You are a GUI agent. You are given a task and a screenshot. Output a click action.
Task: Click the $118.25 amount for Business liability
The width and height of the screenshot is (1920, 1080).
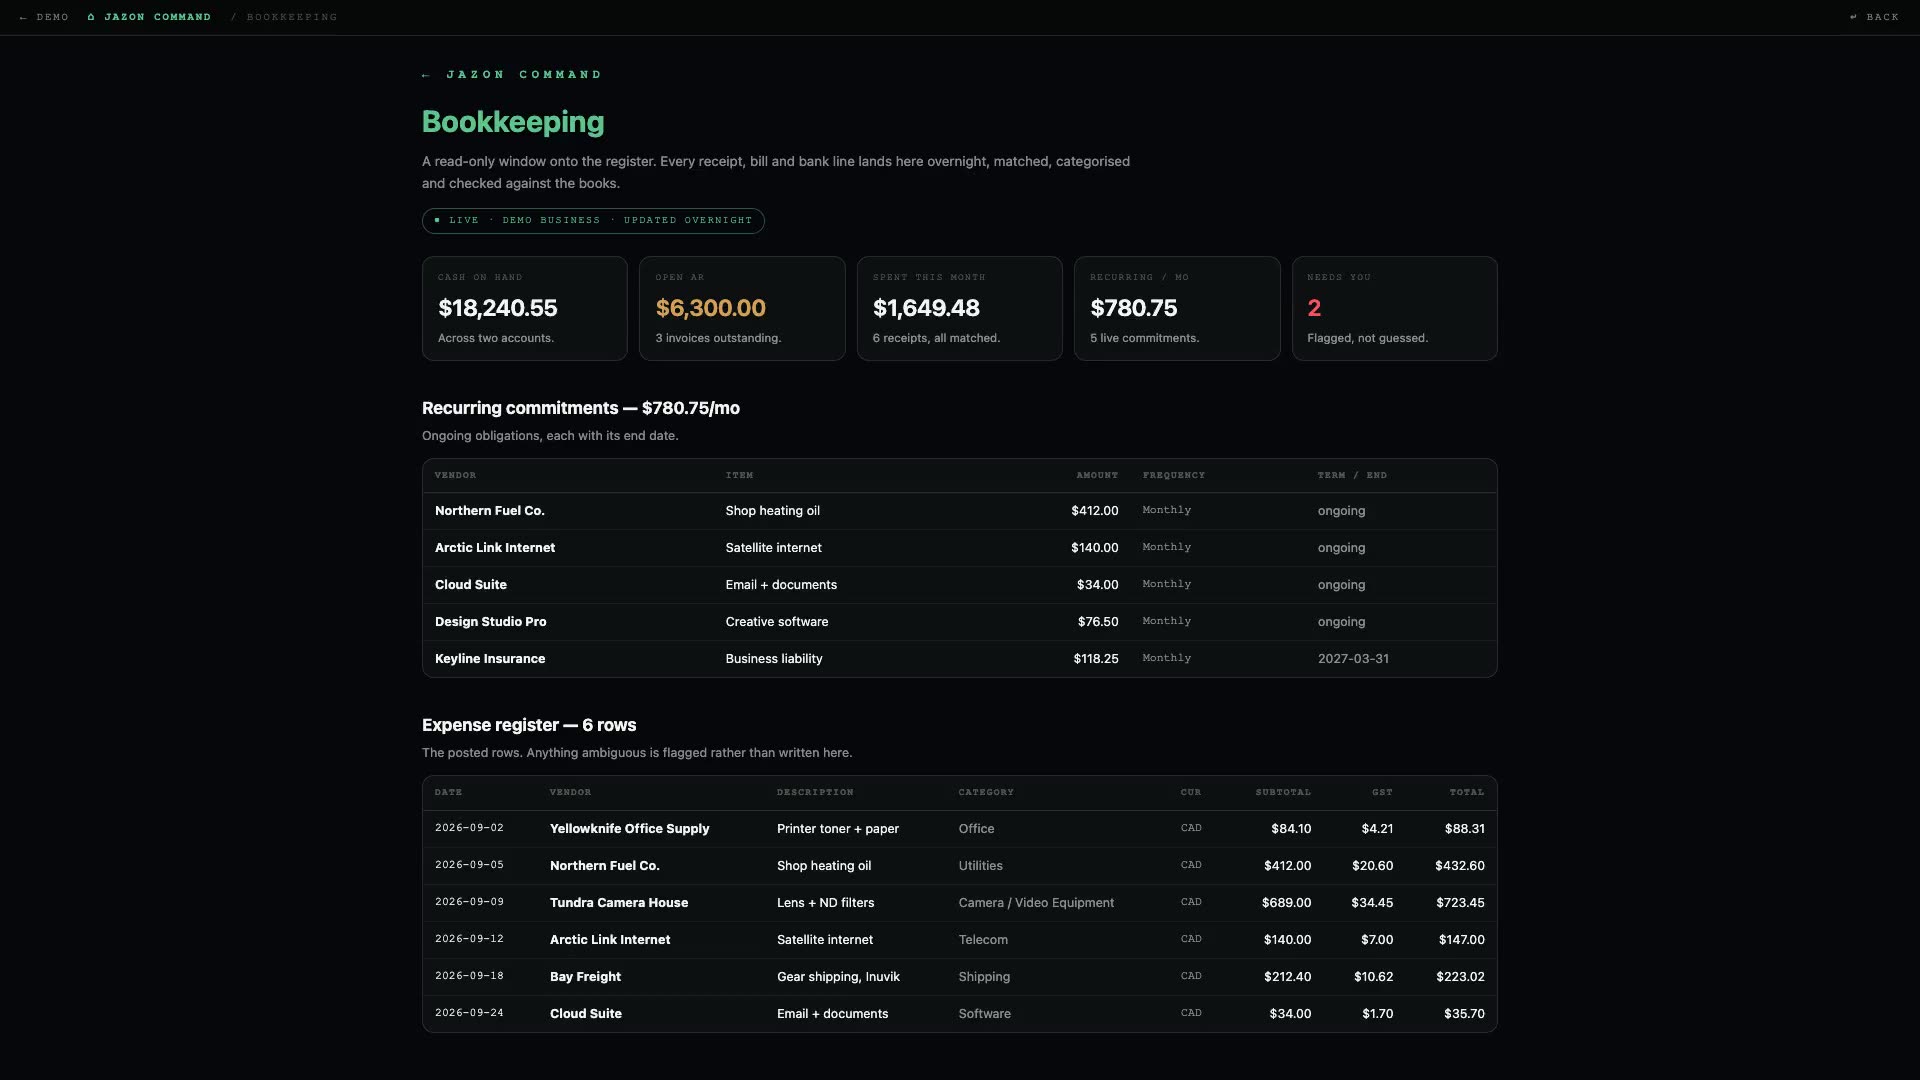click(x=1096, y=659)
